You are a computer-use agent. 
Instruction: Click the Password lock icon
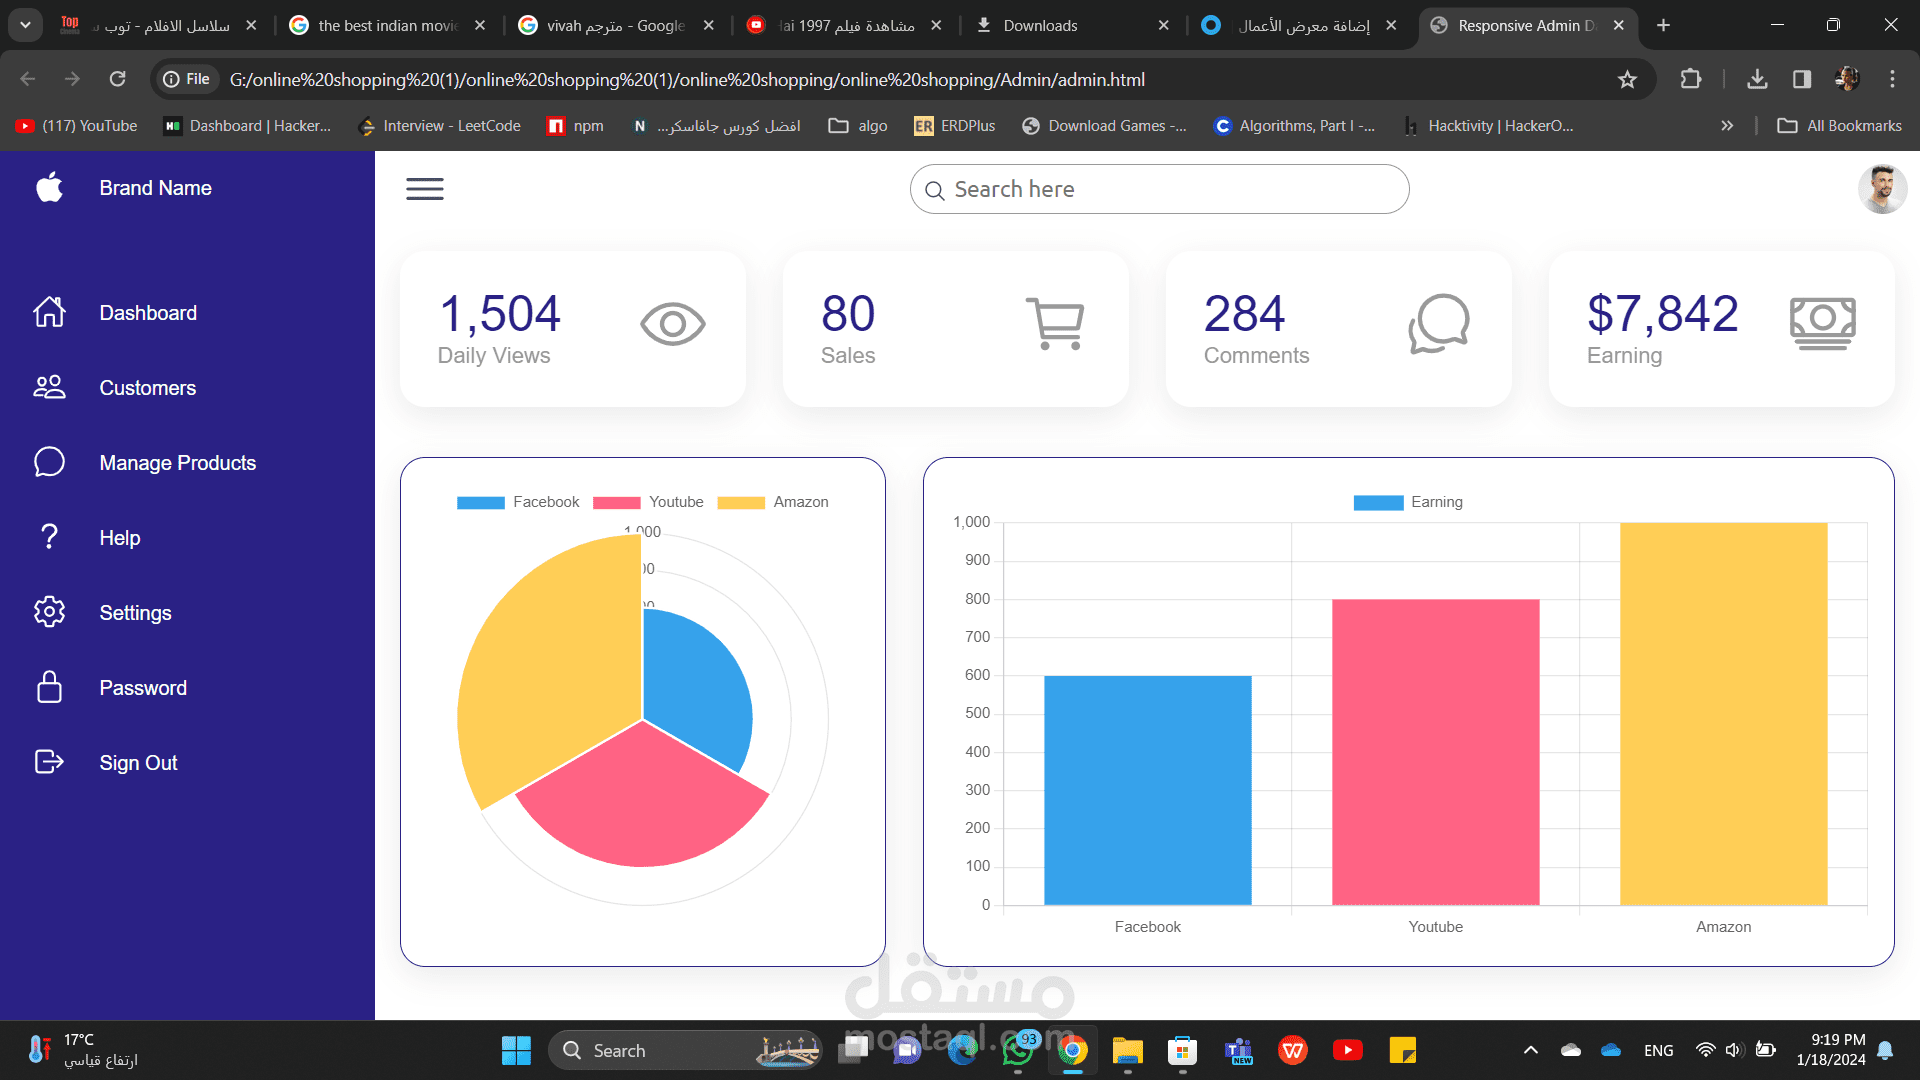coord(49,687)
